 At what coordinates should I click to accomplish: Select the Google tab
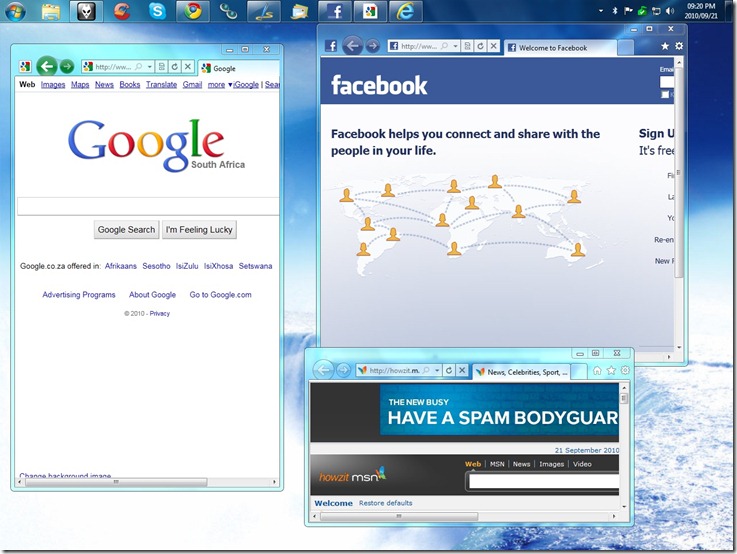click(239, 68)
